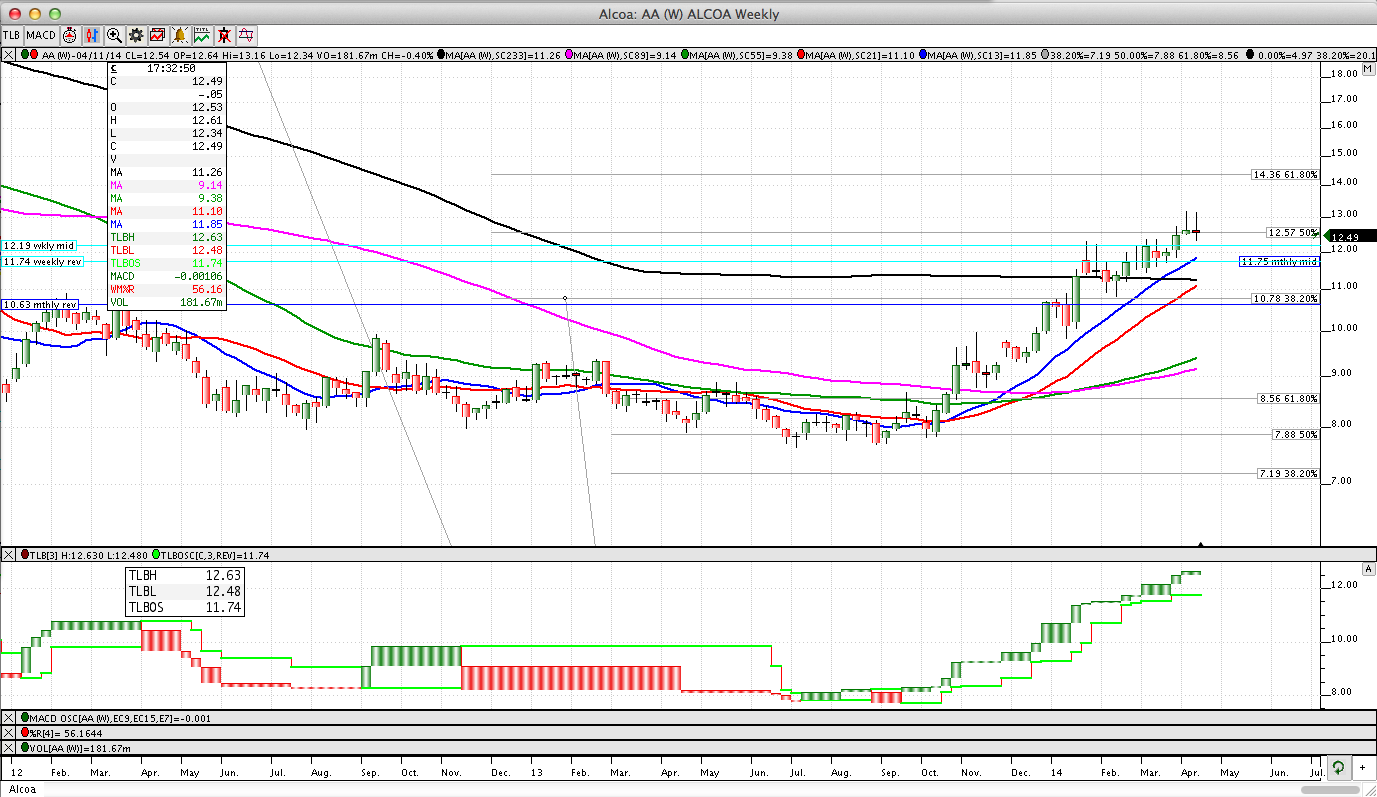Click green dot of MACD OSC
1377x797 pixels.
click(25, 718)
